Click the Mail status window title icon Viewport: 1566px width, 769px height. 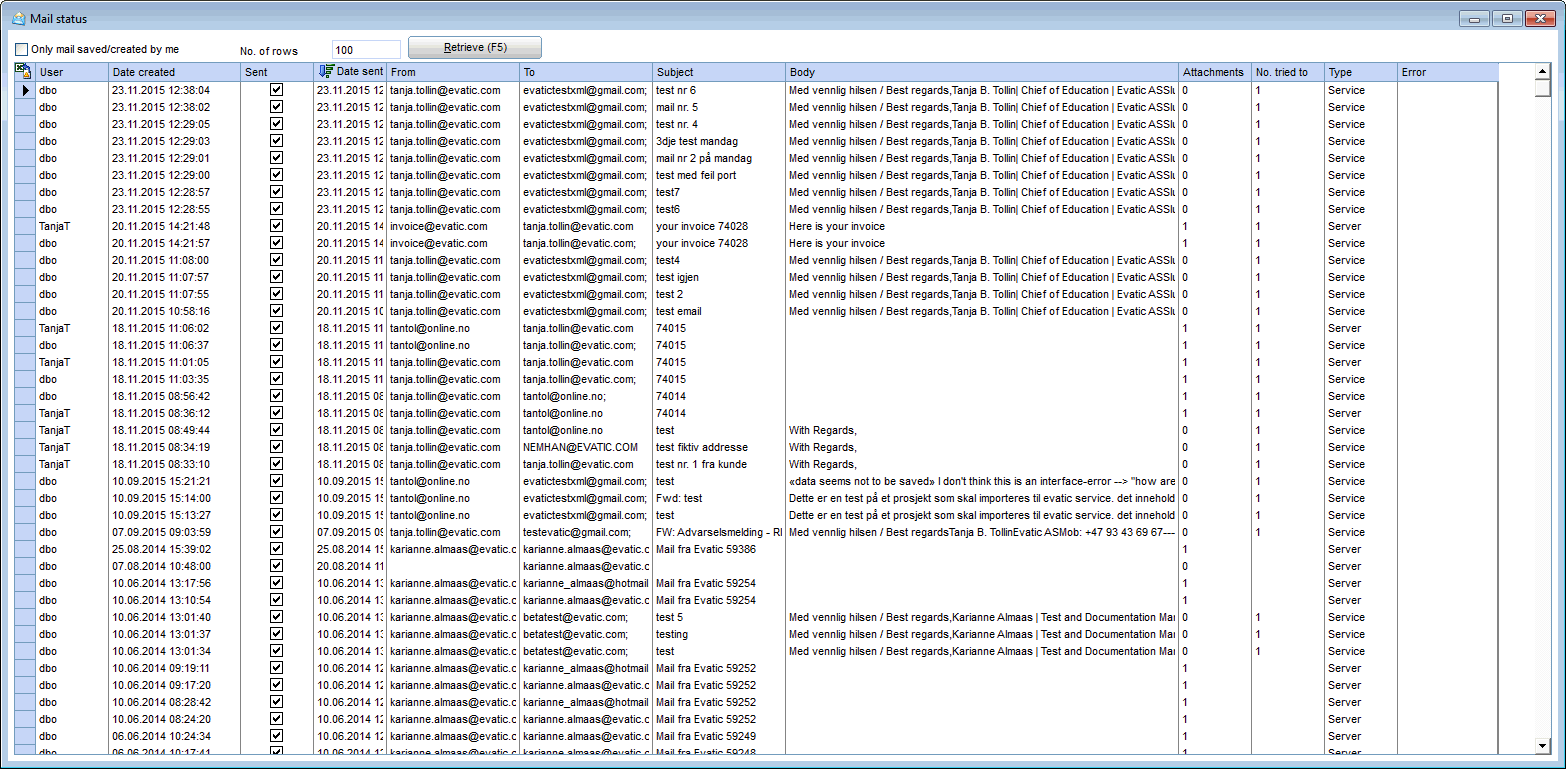[18, 18]
